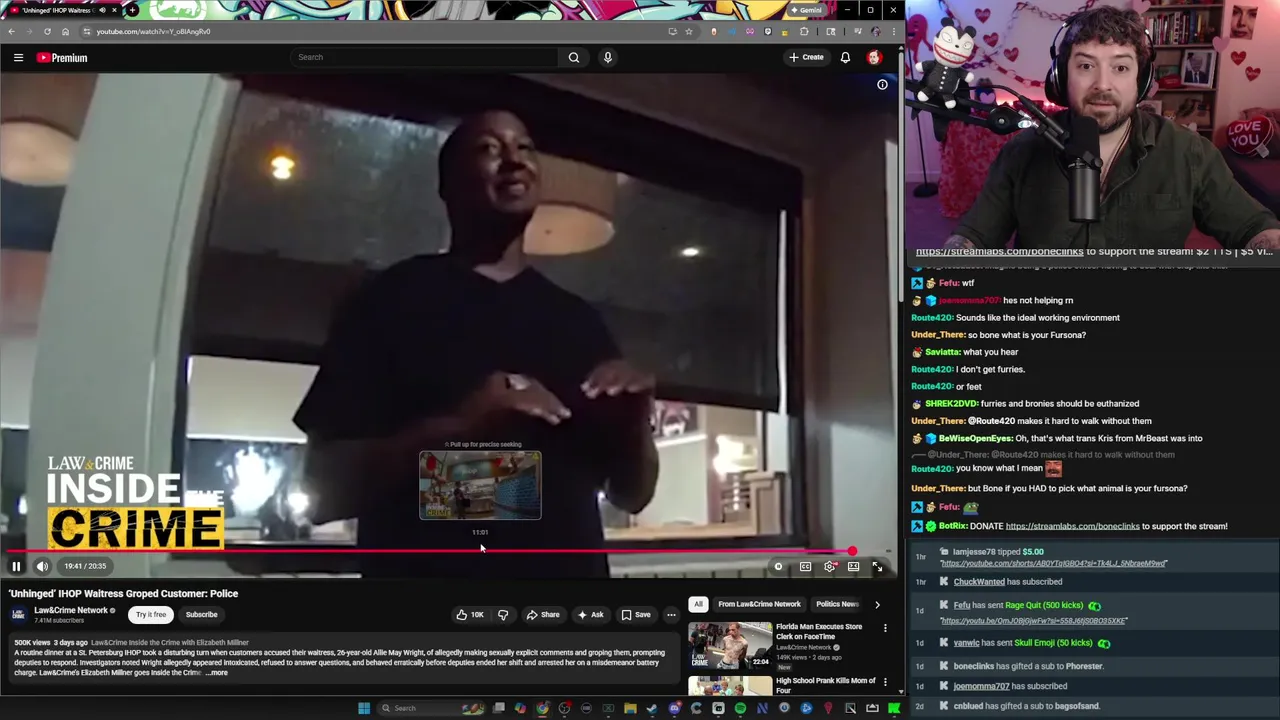
Task: Expand the description with ...more
Action: [217, 673]
